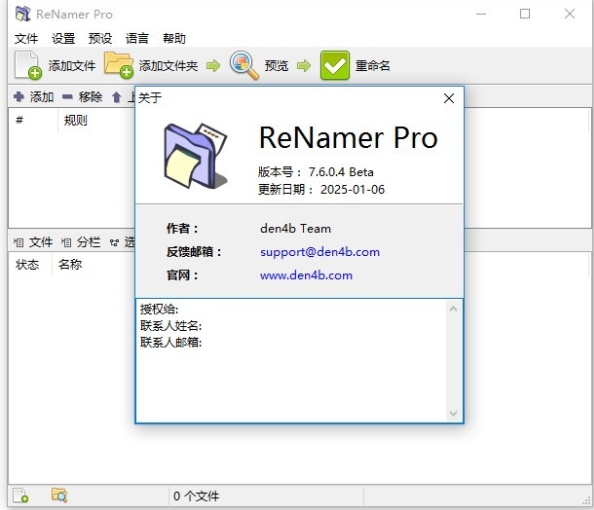This screenshot has height=510, width=594.
Task: Click the status bar folder search icon
Action: click(x=59, y=495)
